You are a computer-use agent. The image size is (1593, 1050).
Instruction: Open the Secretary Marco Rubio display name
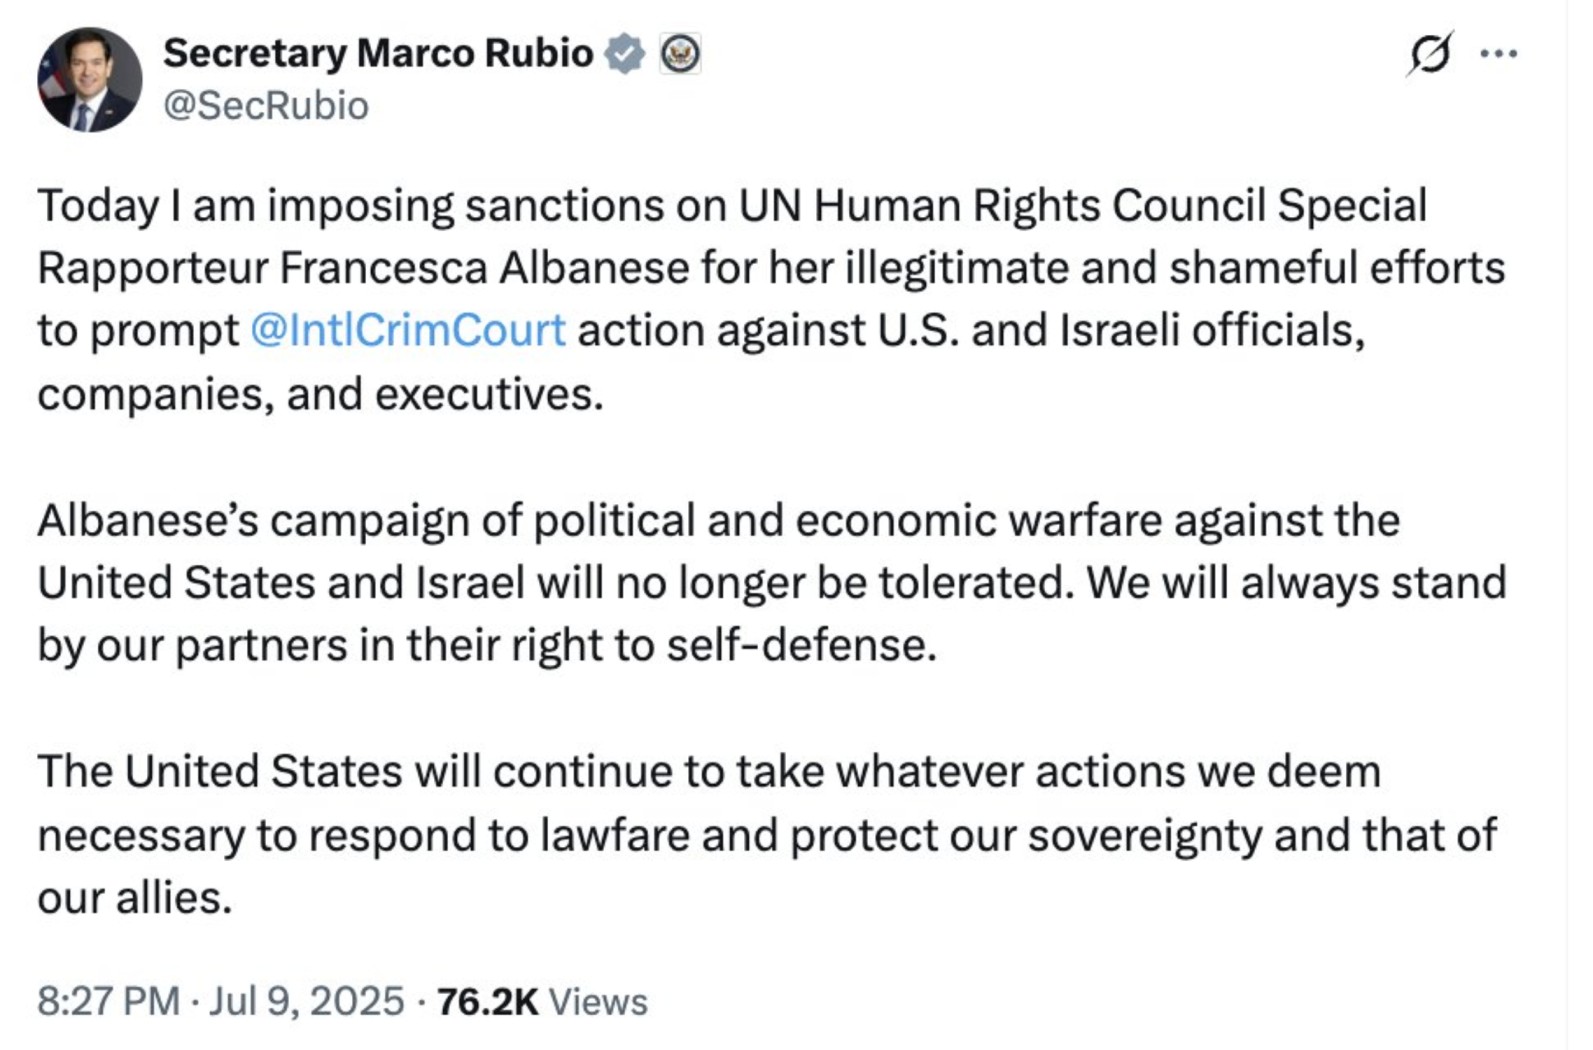[378, 53]
